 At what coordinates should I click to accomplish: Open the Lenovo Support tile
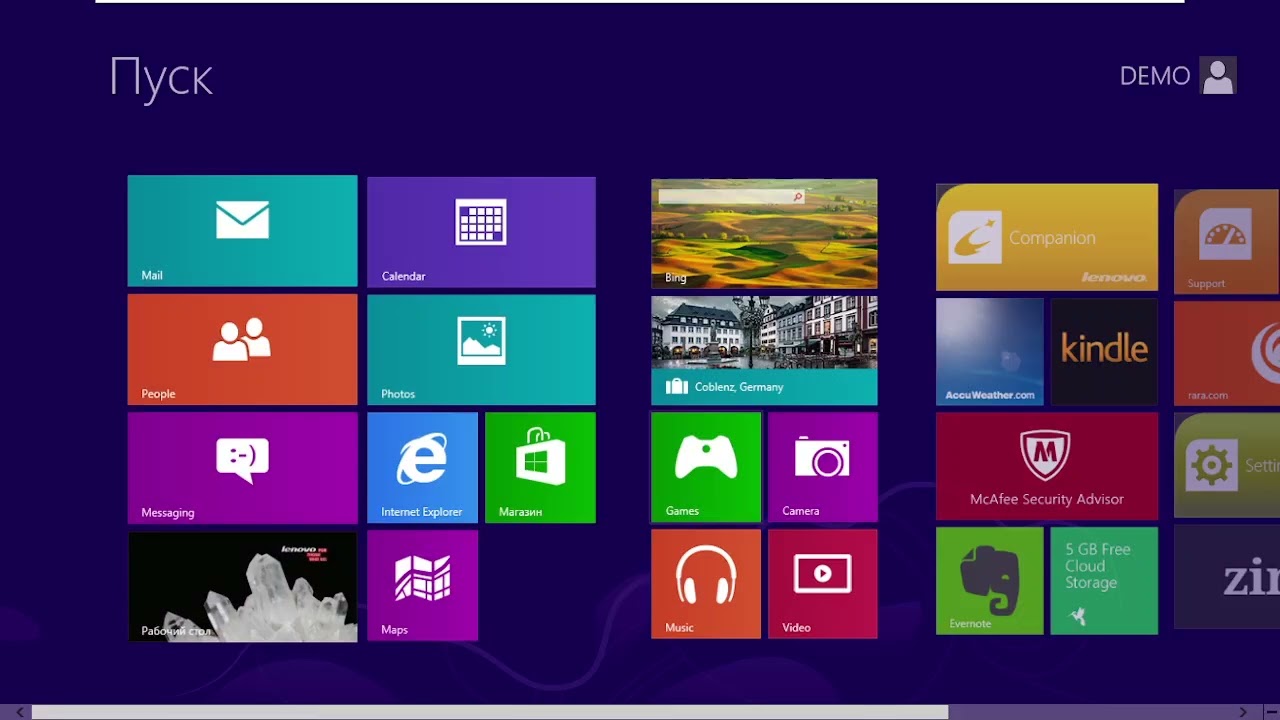click(1227, 241)
